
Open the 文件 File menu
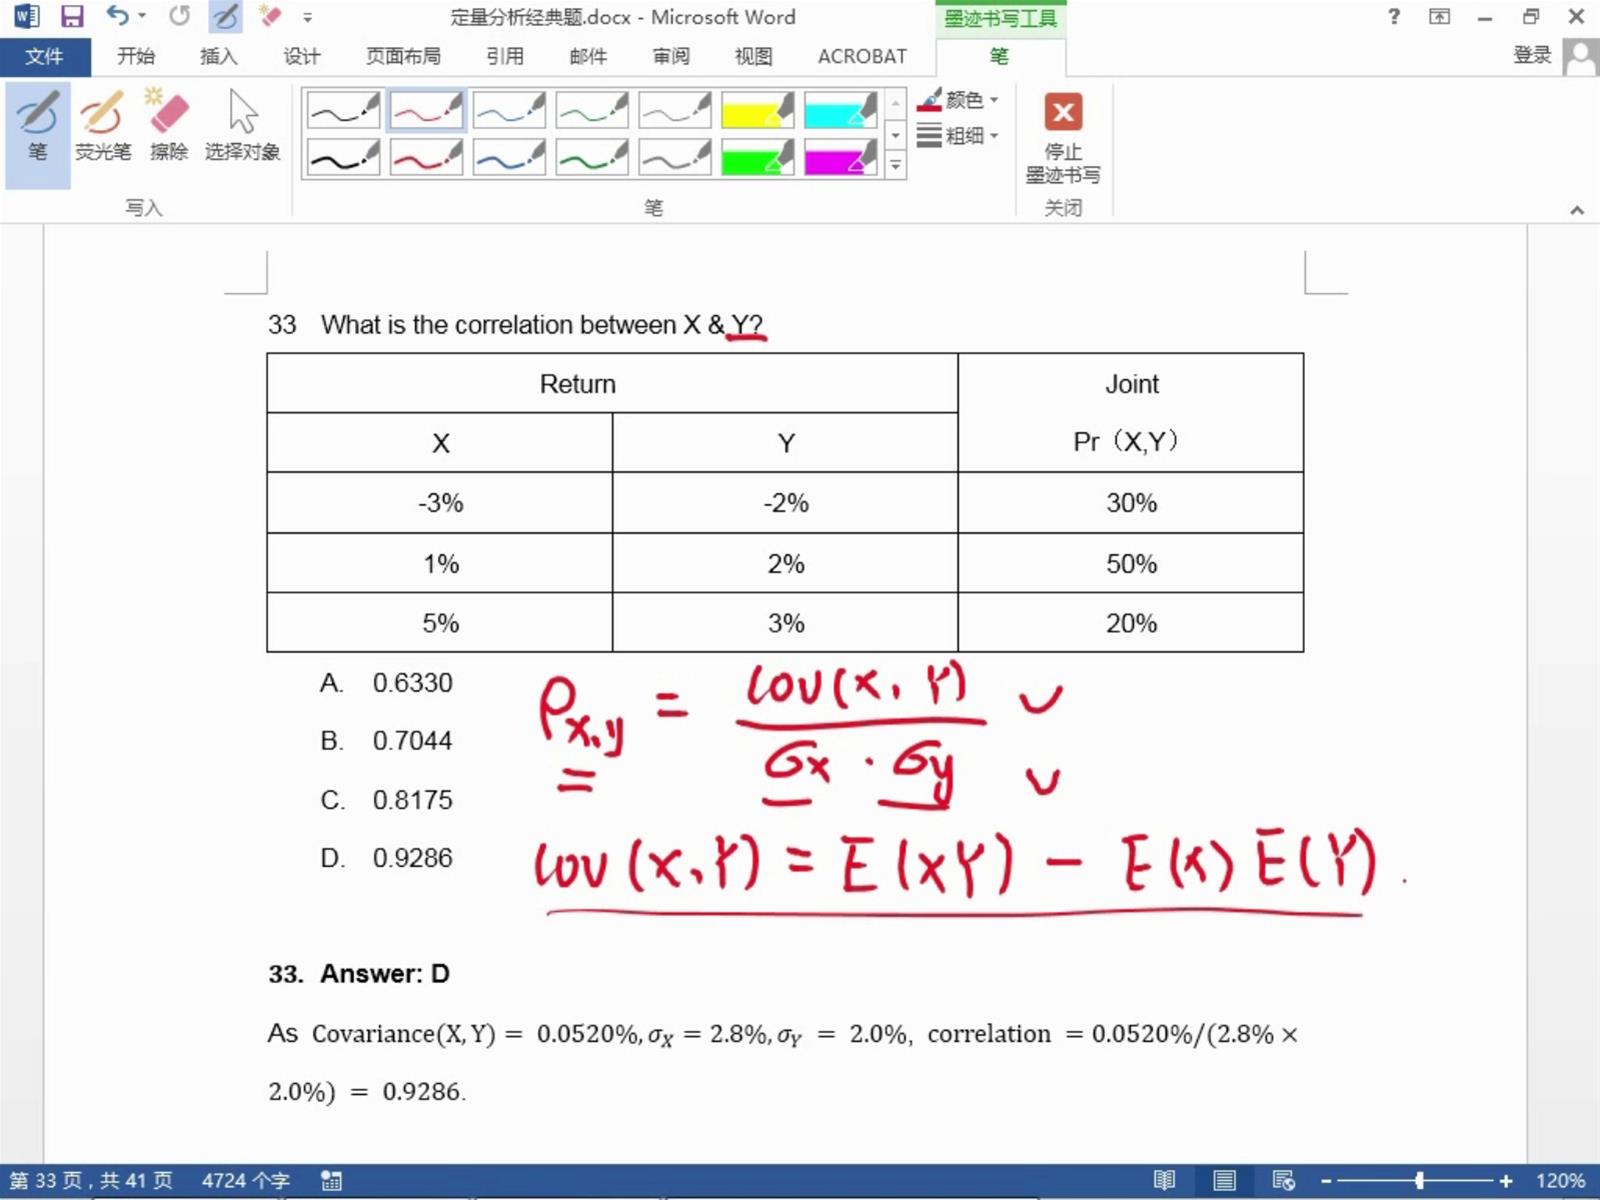point(45,57)
